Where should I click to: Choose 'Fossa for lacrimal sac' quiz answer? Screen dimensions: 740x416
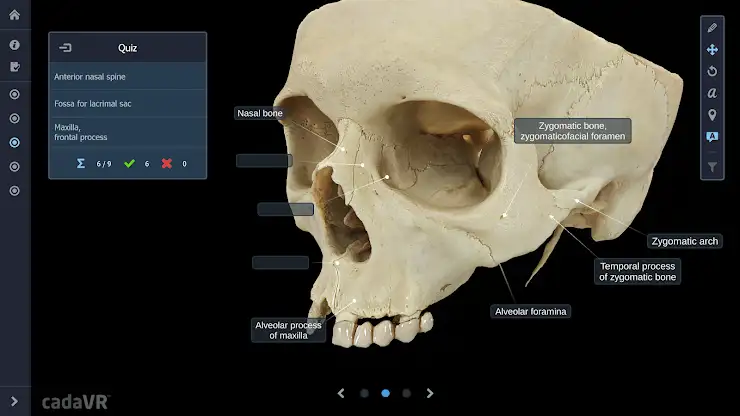click(x=127, y=103)
